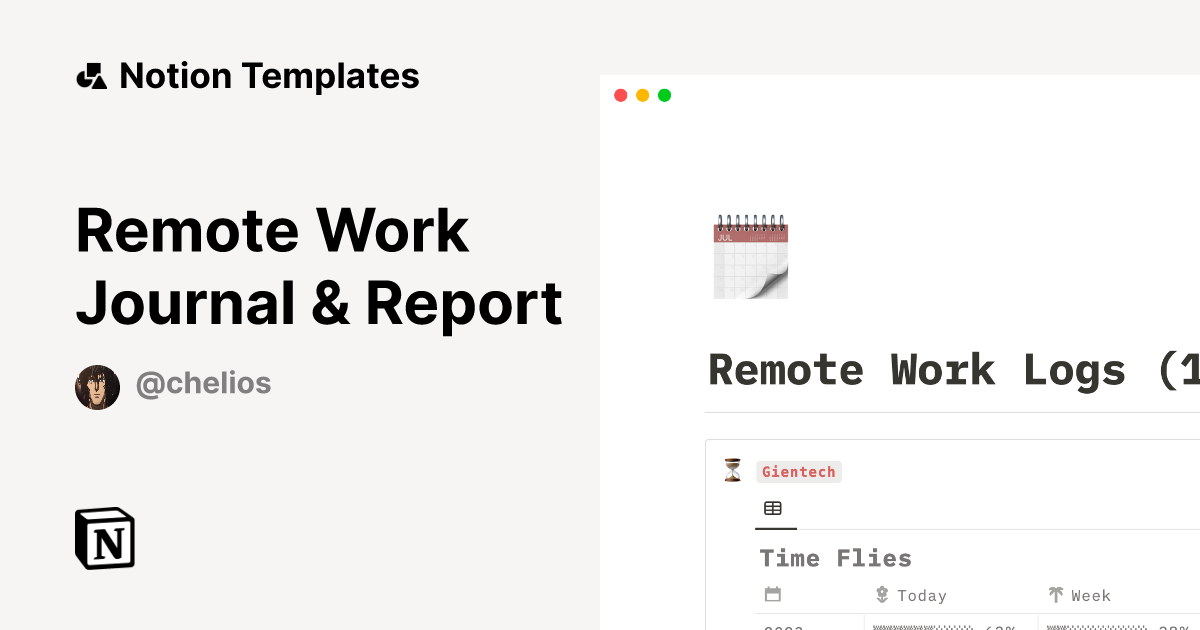Select the Notion N logo
Image resolution: width=1200 pixels, height=630 pixels.
(x=104, y=538)
